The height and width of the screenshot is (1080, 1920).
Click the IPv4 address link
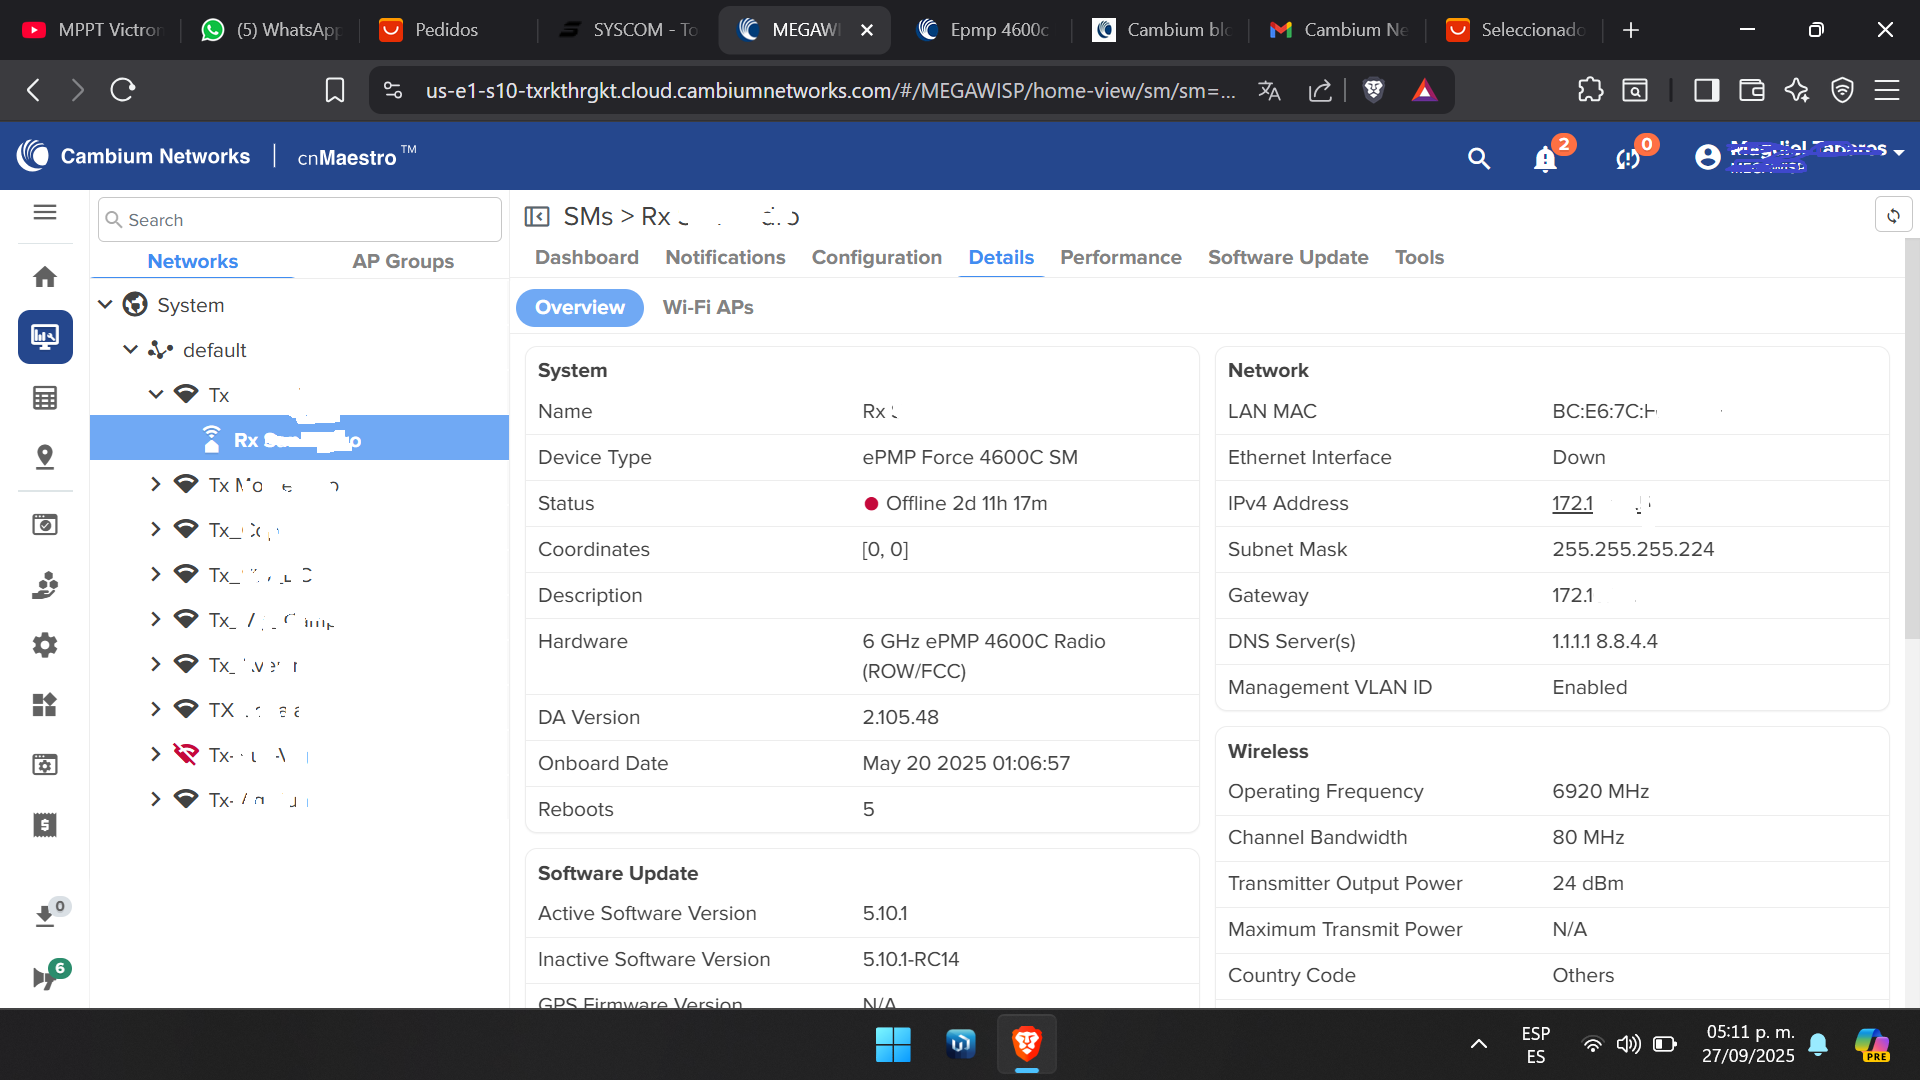1572,503
